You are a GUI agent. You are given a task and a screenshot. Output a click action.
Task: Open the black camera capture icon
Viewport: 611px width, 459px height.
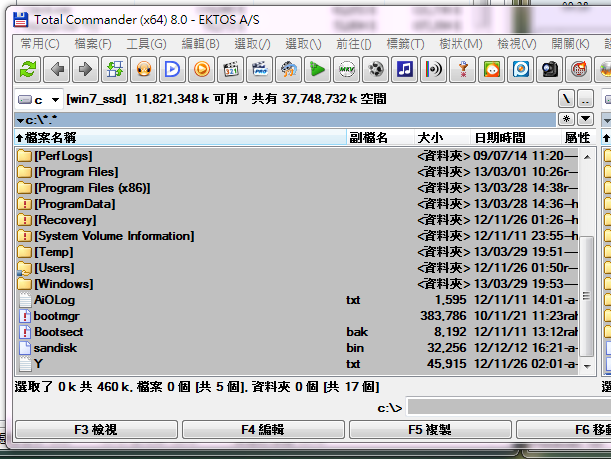tap(549, 70)
